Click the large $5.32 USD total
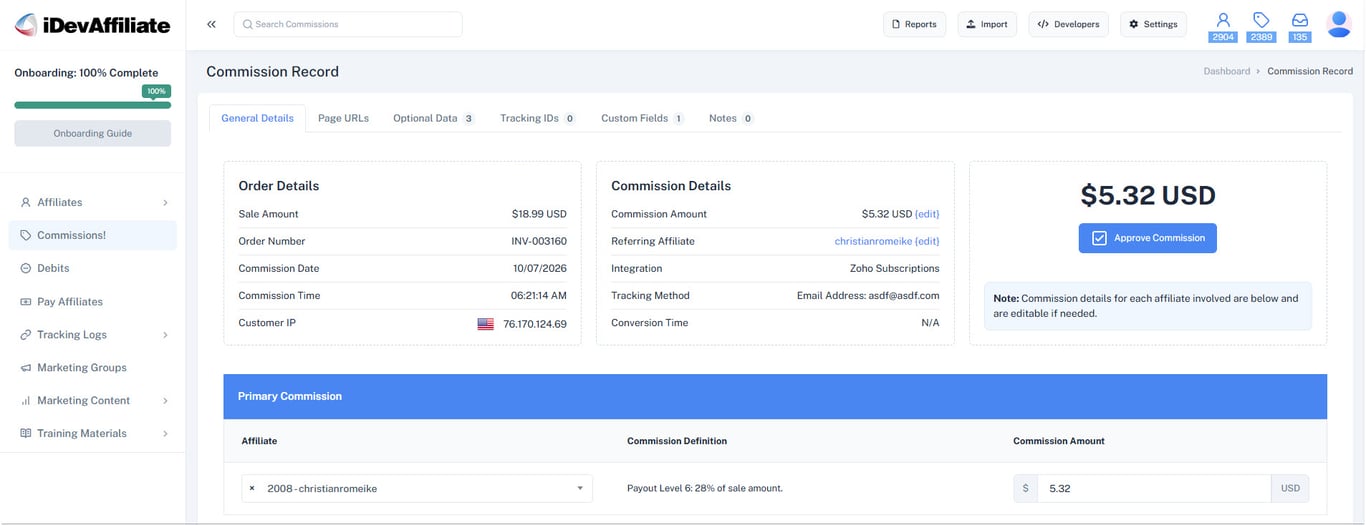This screenshot has width=1366, height=525. [x=1148, y=195]
